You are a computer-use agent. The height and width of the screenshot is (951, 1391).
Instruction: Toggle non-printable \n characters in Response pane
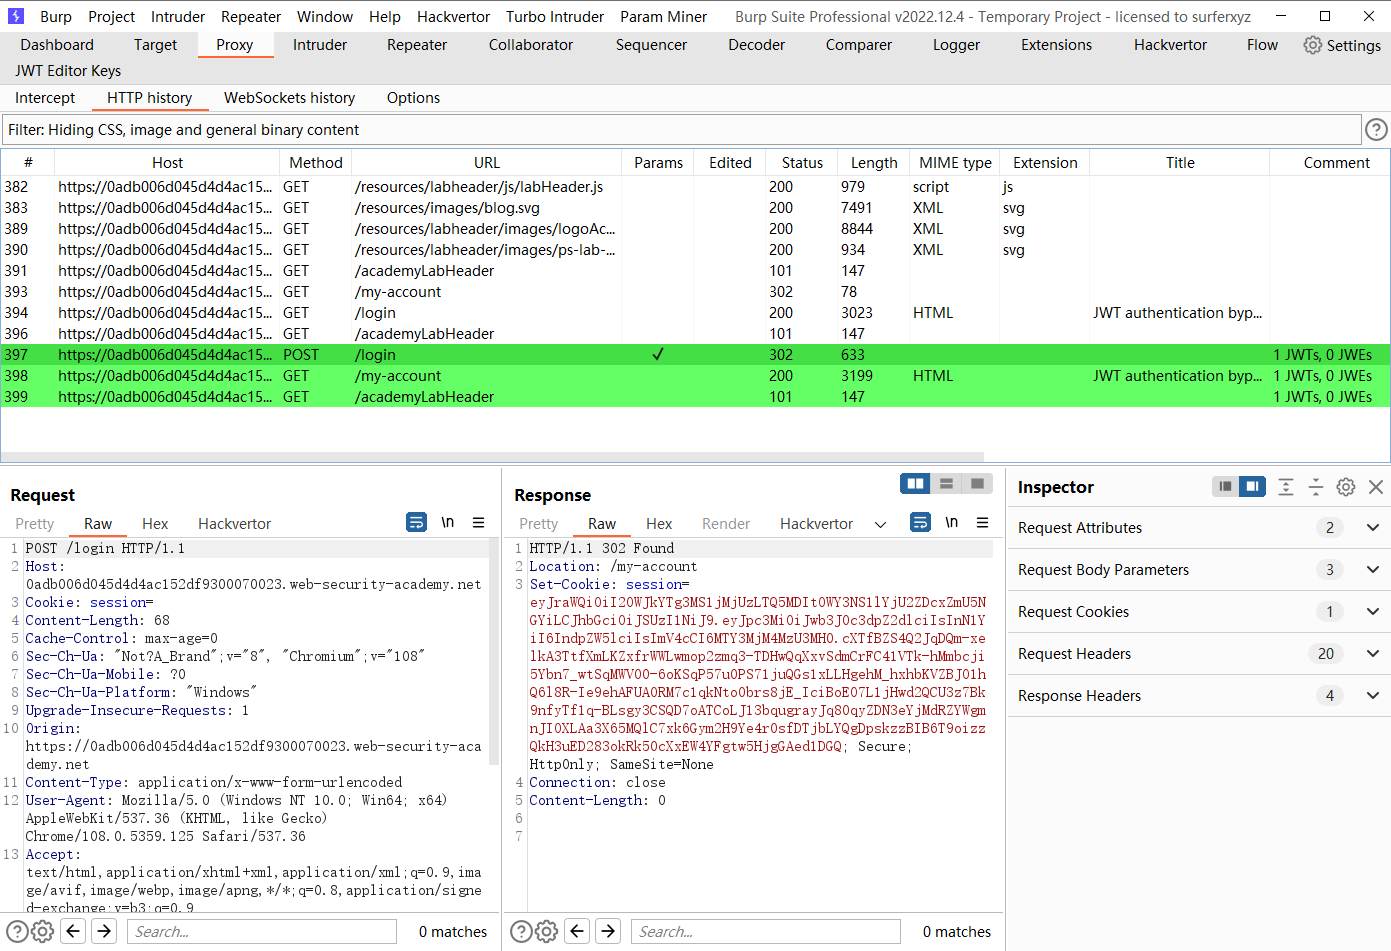(x=952, y=522)
